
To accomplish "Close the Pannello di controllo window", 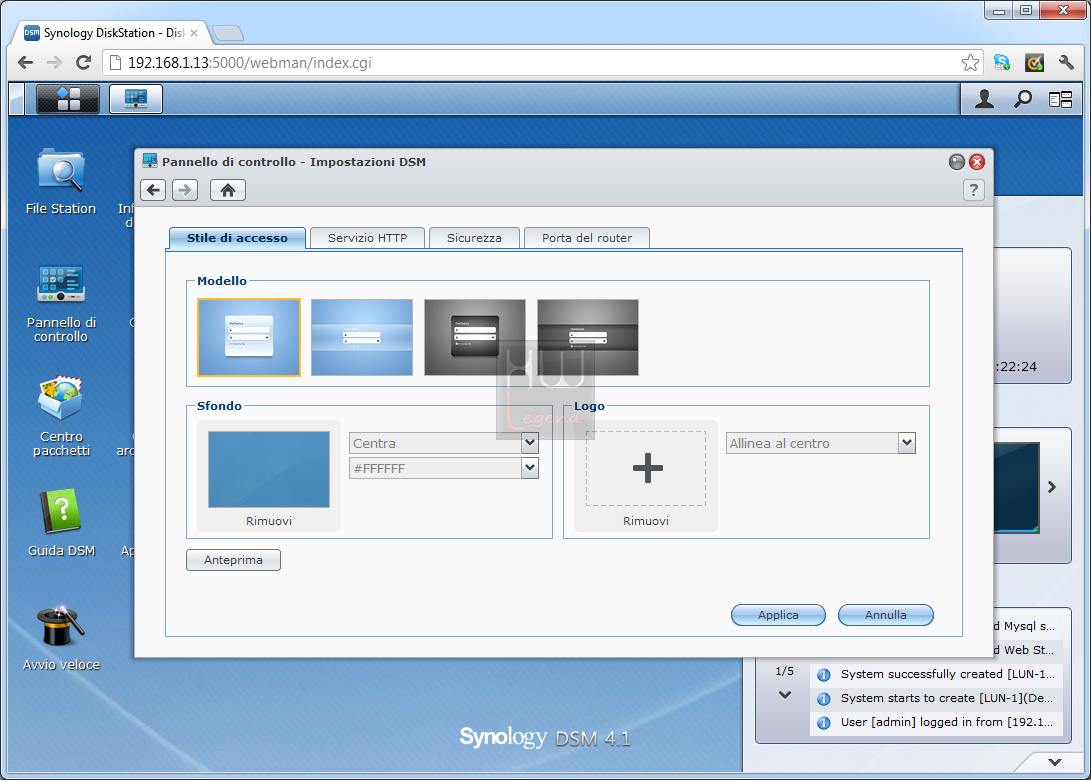I will [x=977, y=162].
